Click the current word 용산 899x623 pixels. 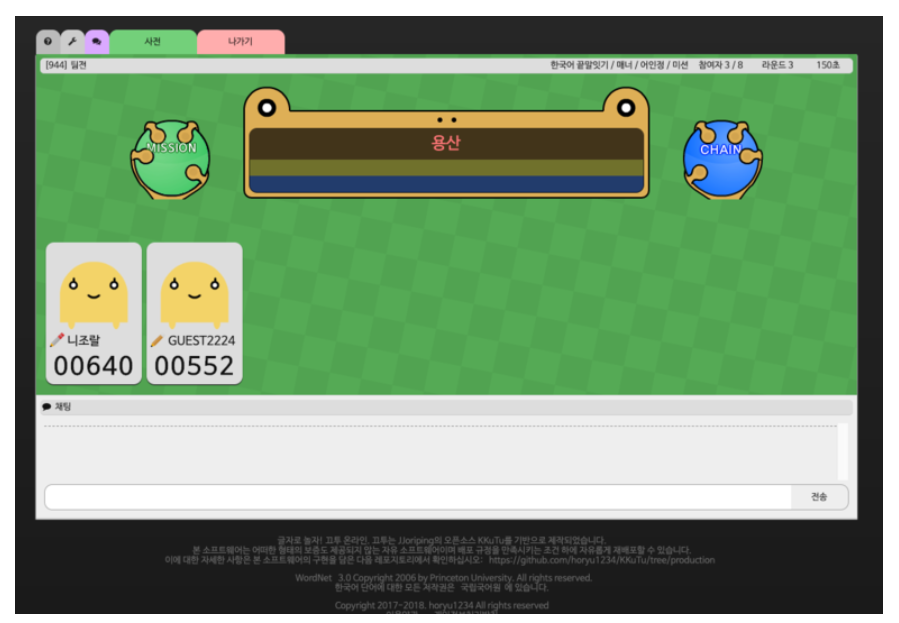tap(445, 143)
